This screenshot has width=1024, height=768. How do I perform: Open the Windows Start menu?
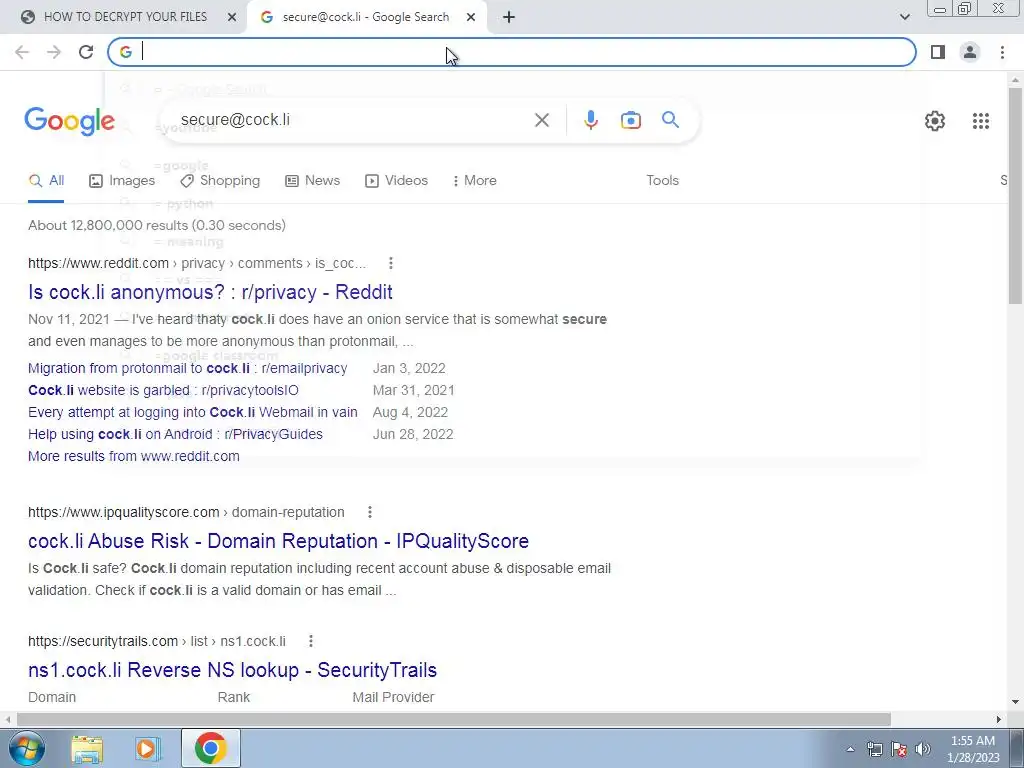click(x=26, y=748)
